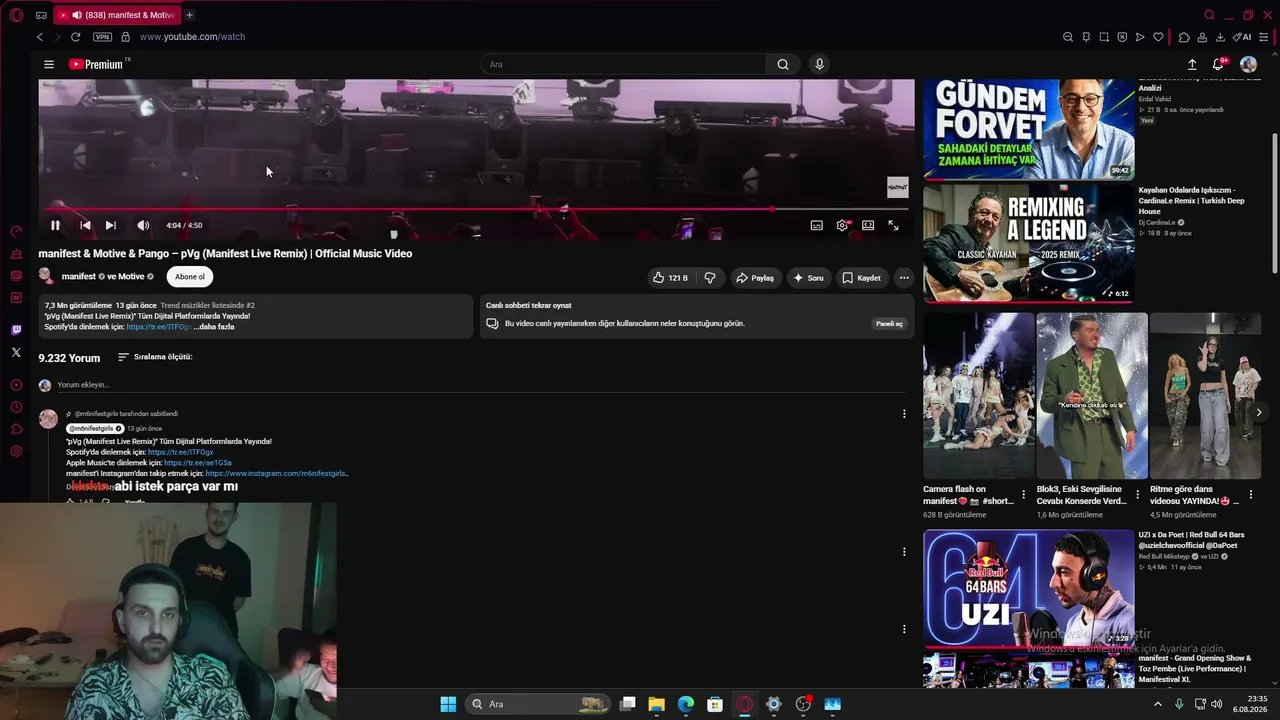Open File Explorer from taskbar

pyautogui.click(x=656, y=704)
